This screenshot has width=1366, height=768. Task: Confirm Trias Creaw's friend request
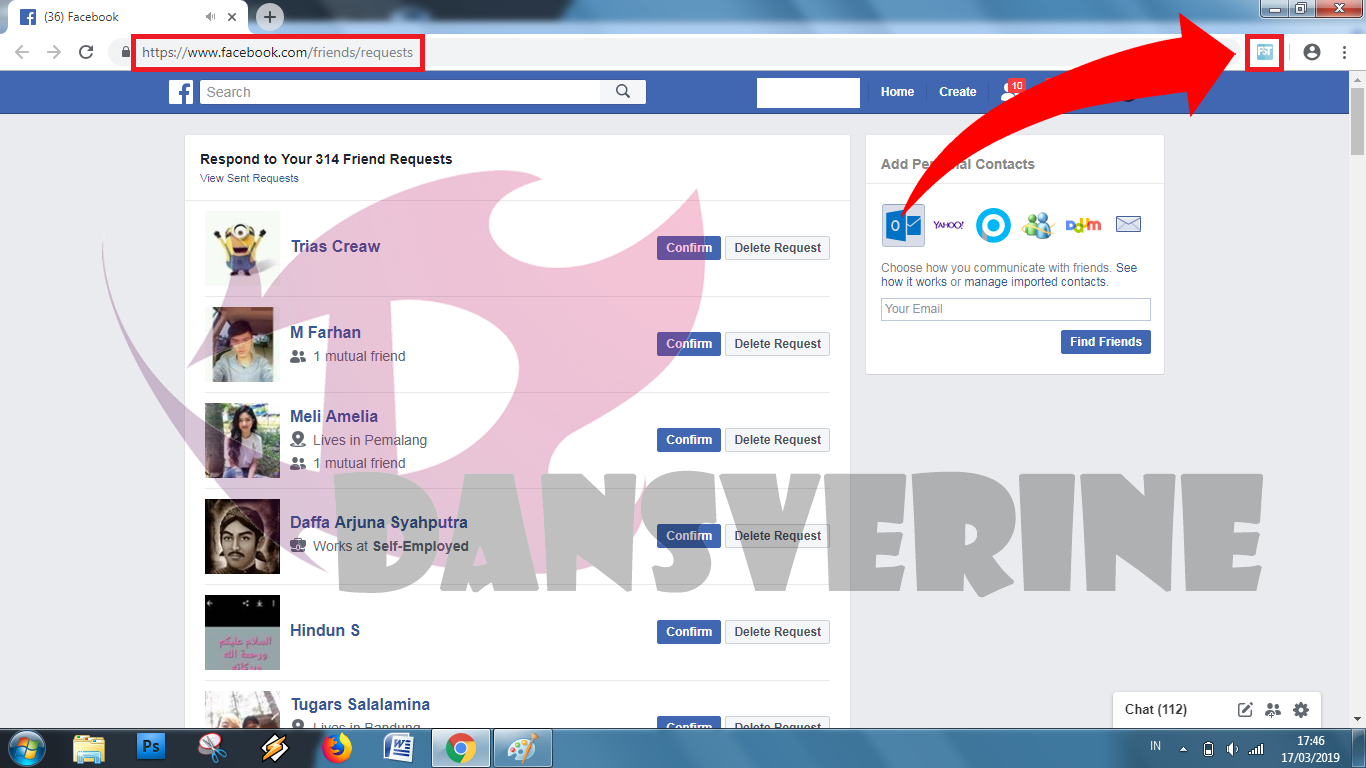(x=689, y=248)
